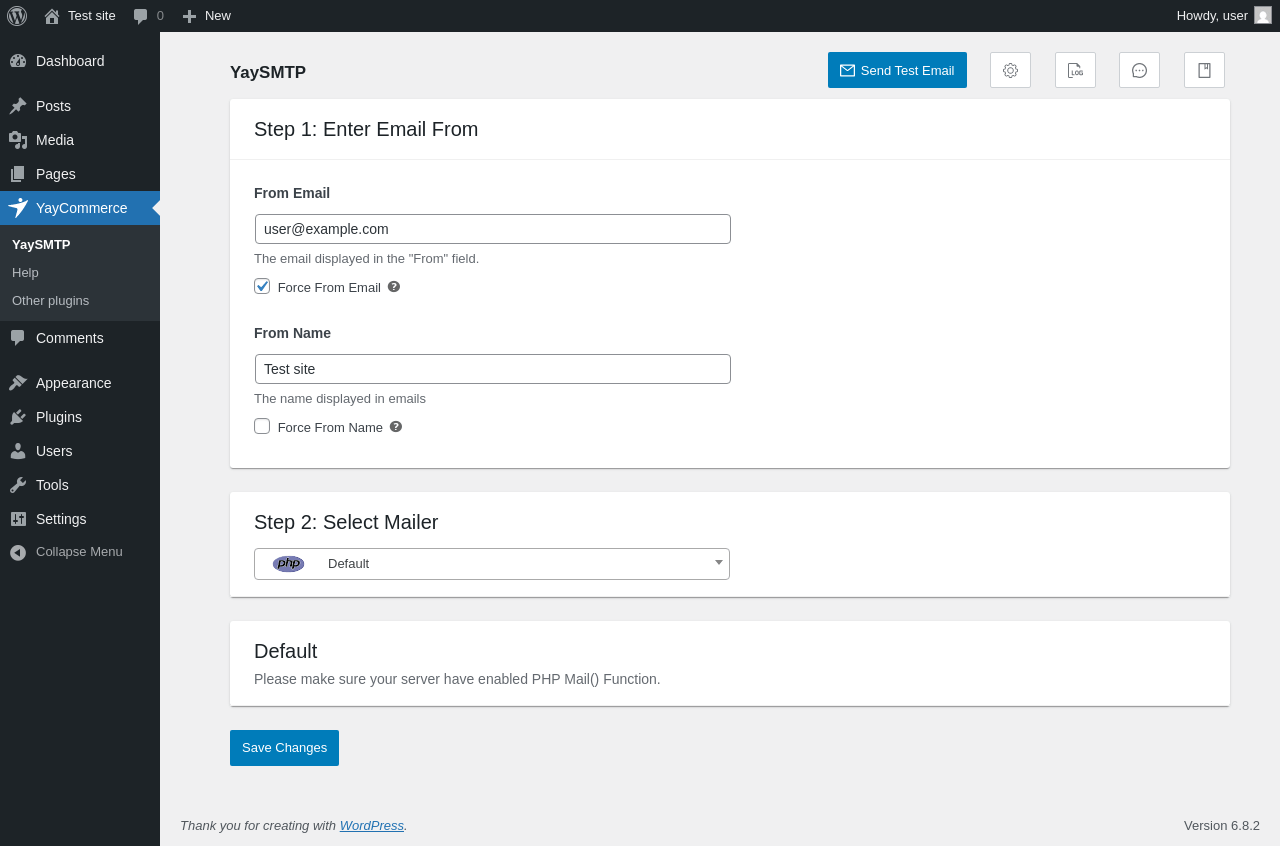
Task: Click the Media library icon
Action: tap(18, 140)
